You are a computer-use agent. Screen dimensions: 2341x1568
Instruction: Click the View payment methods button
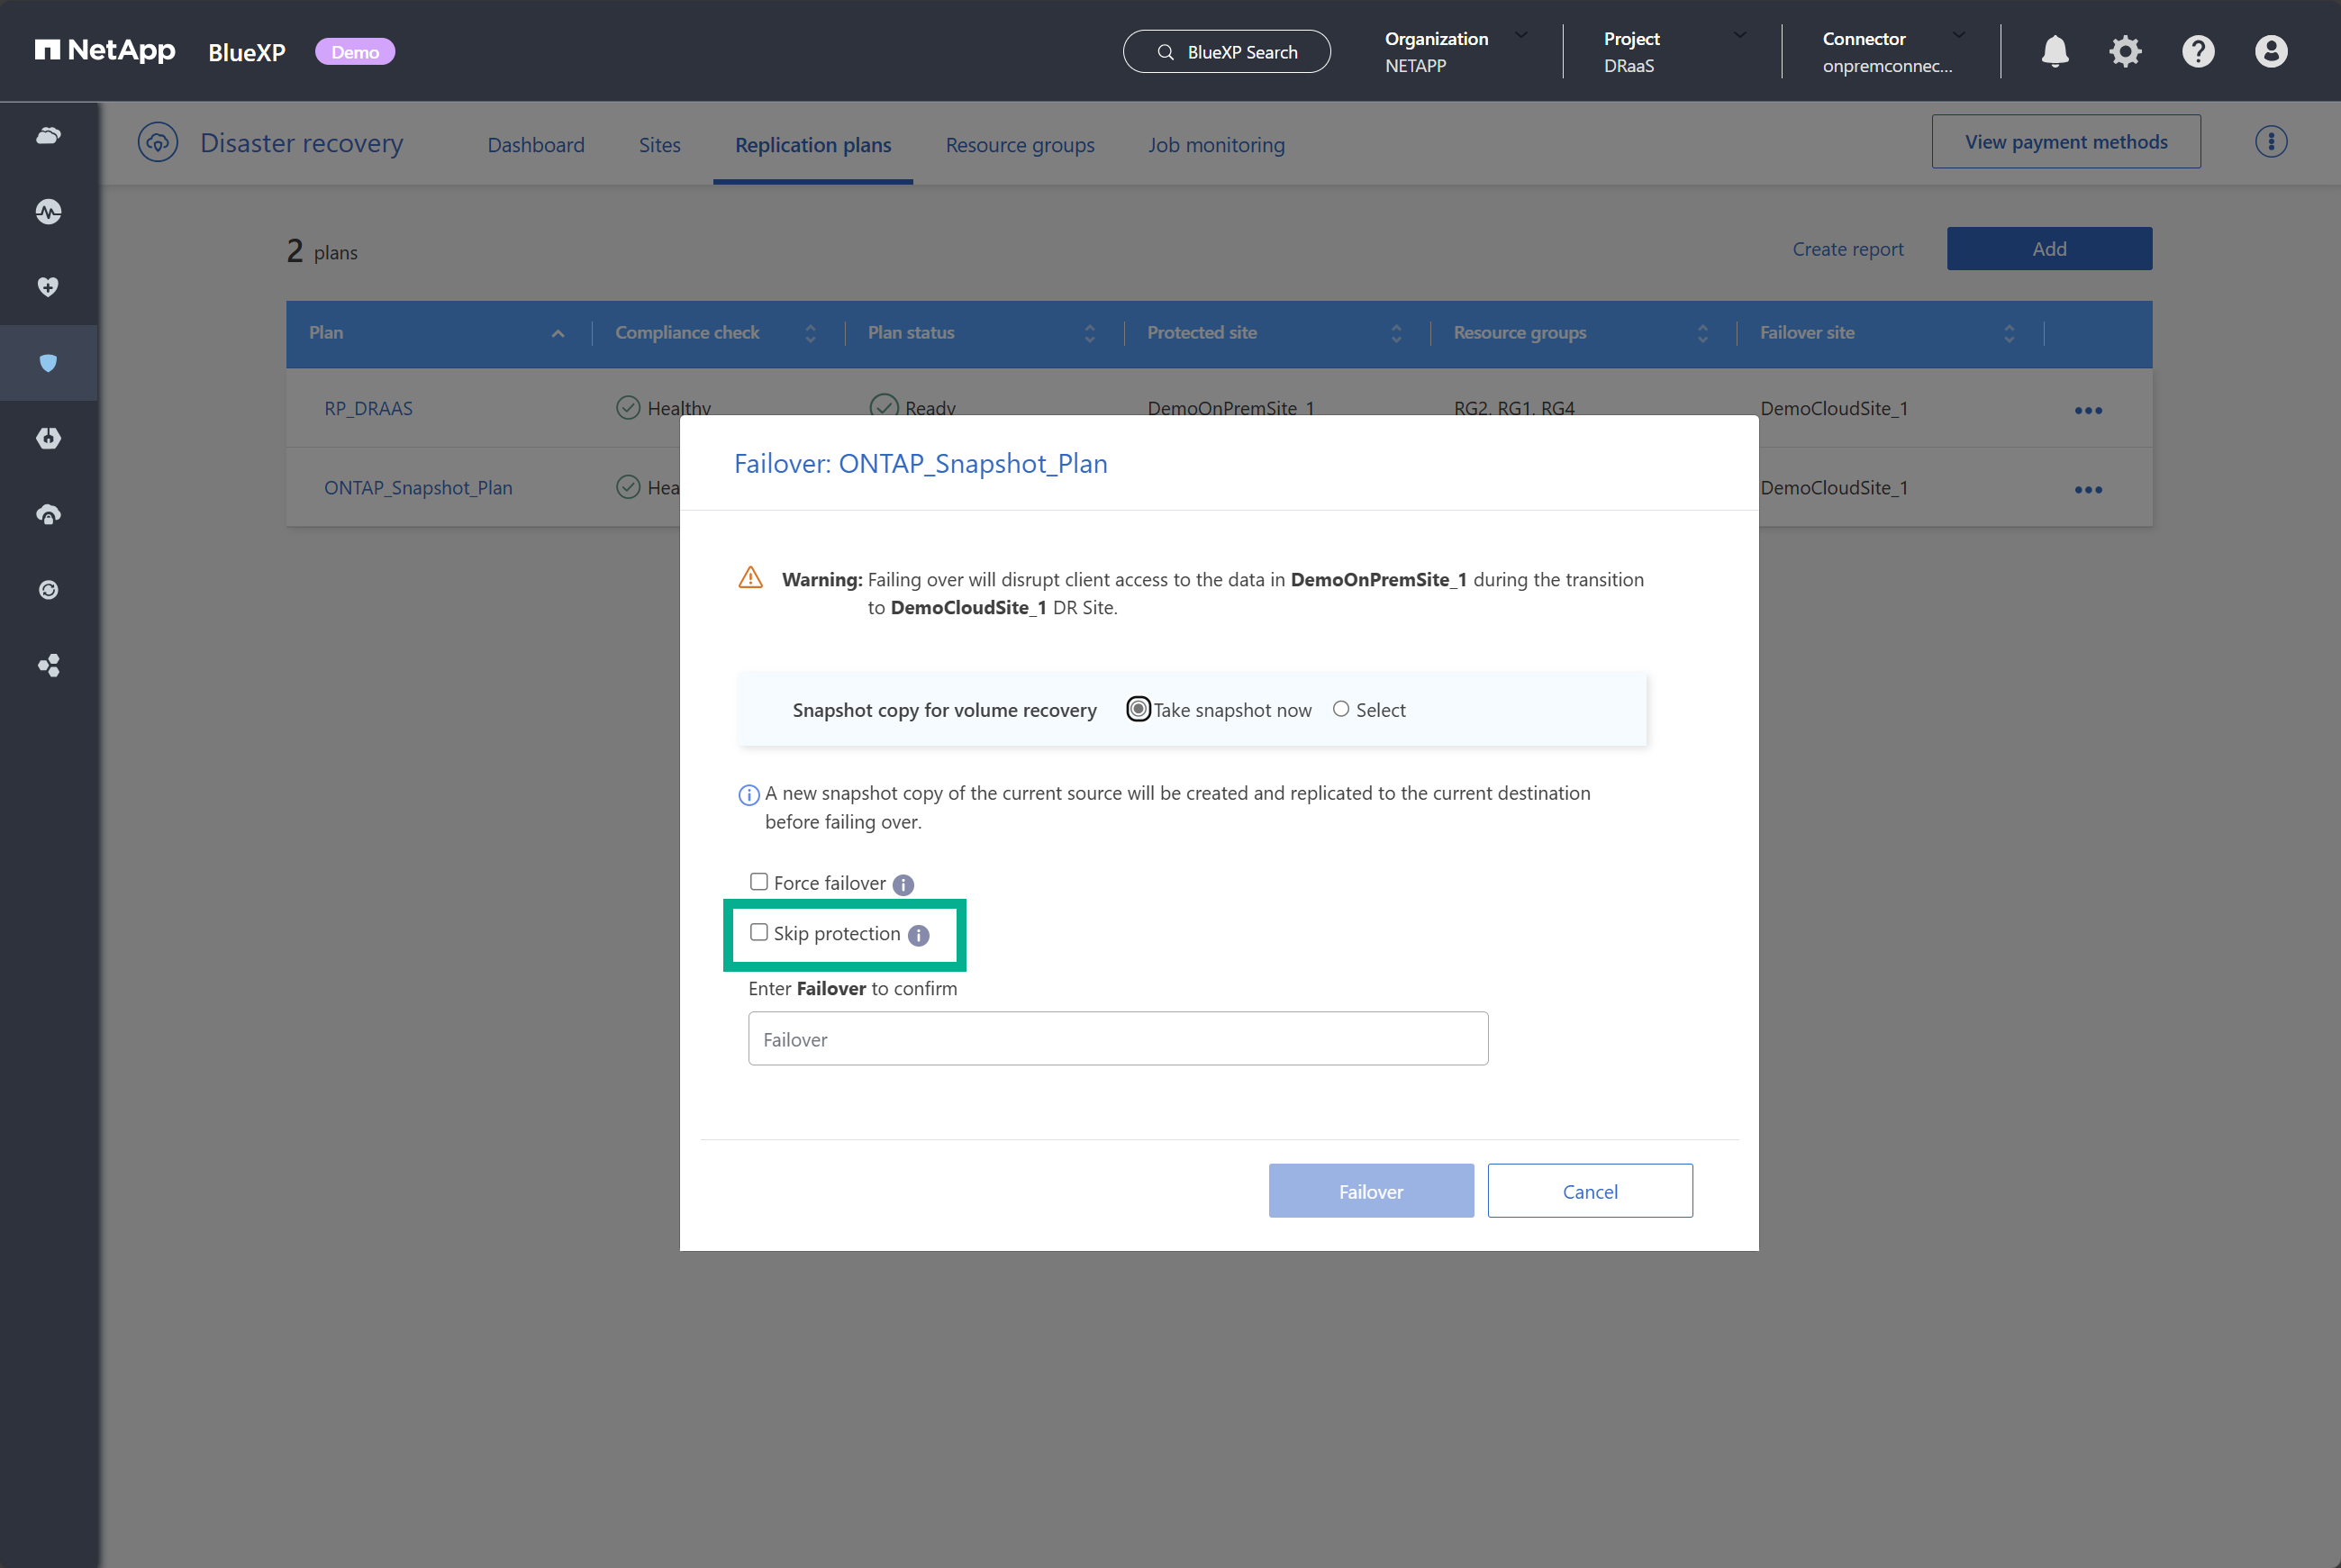2066,141
